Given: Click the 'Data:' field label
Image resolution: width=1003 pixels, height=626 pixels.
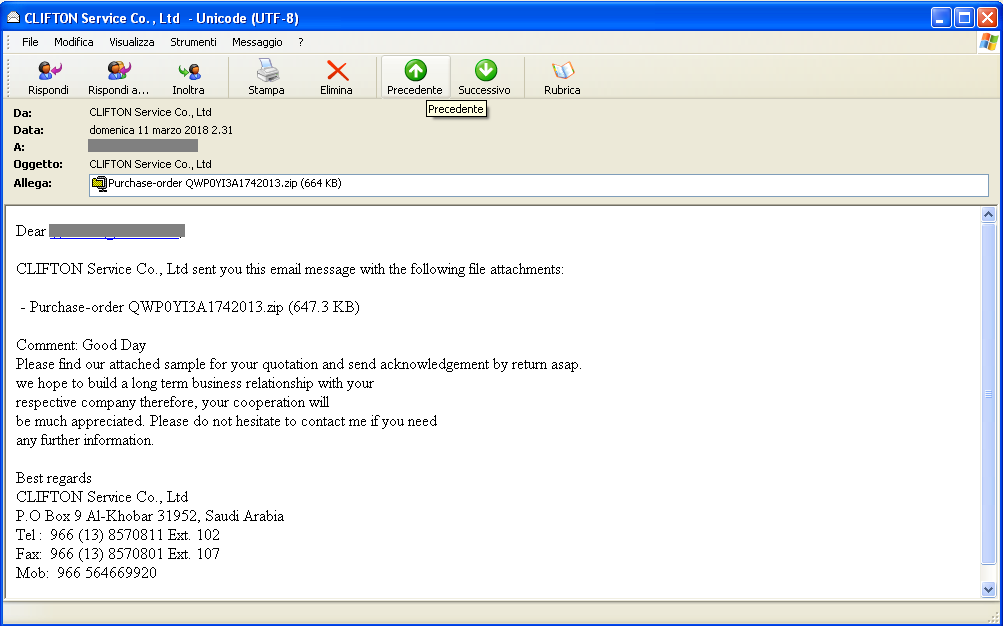Looking at the screenshot, I should 29,130.
